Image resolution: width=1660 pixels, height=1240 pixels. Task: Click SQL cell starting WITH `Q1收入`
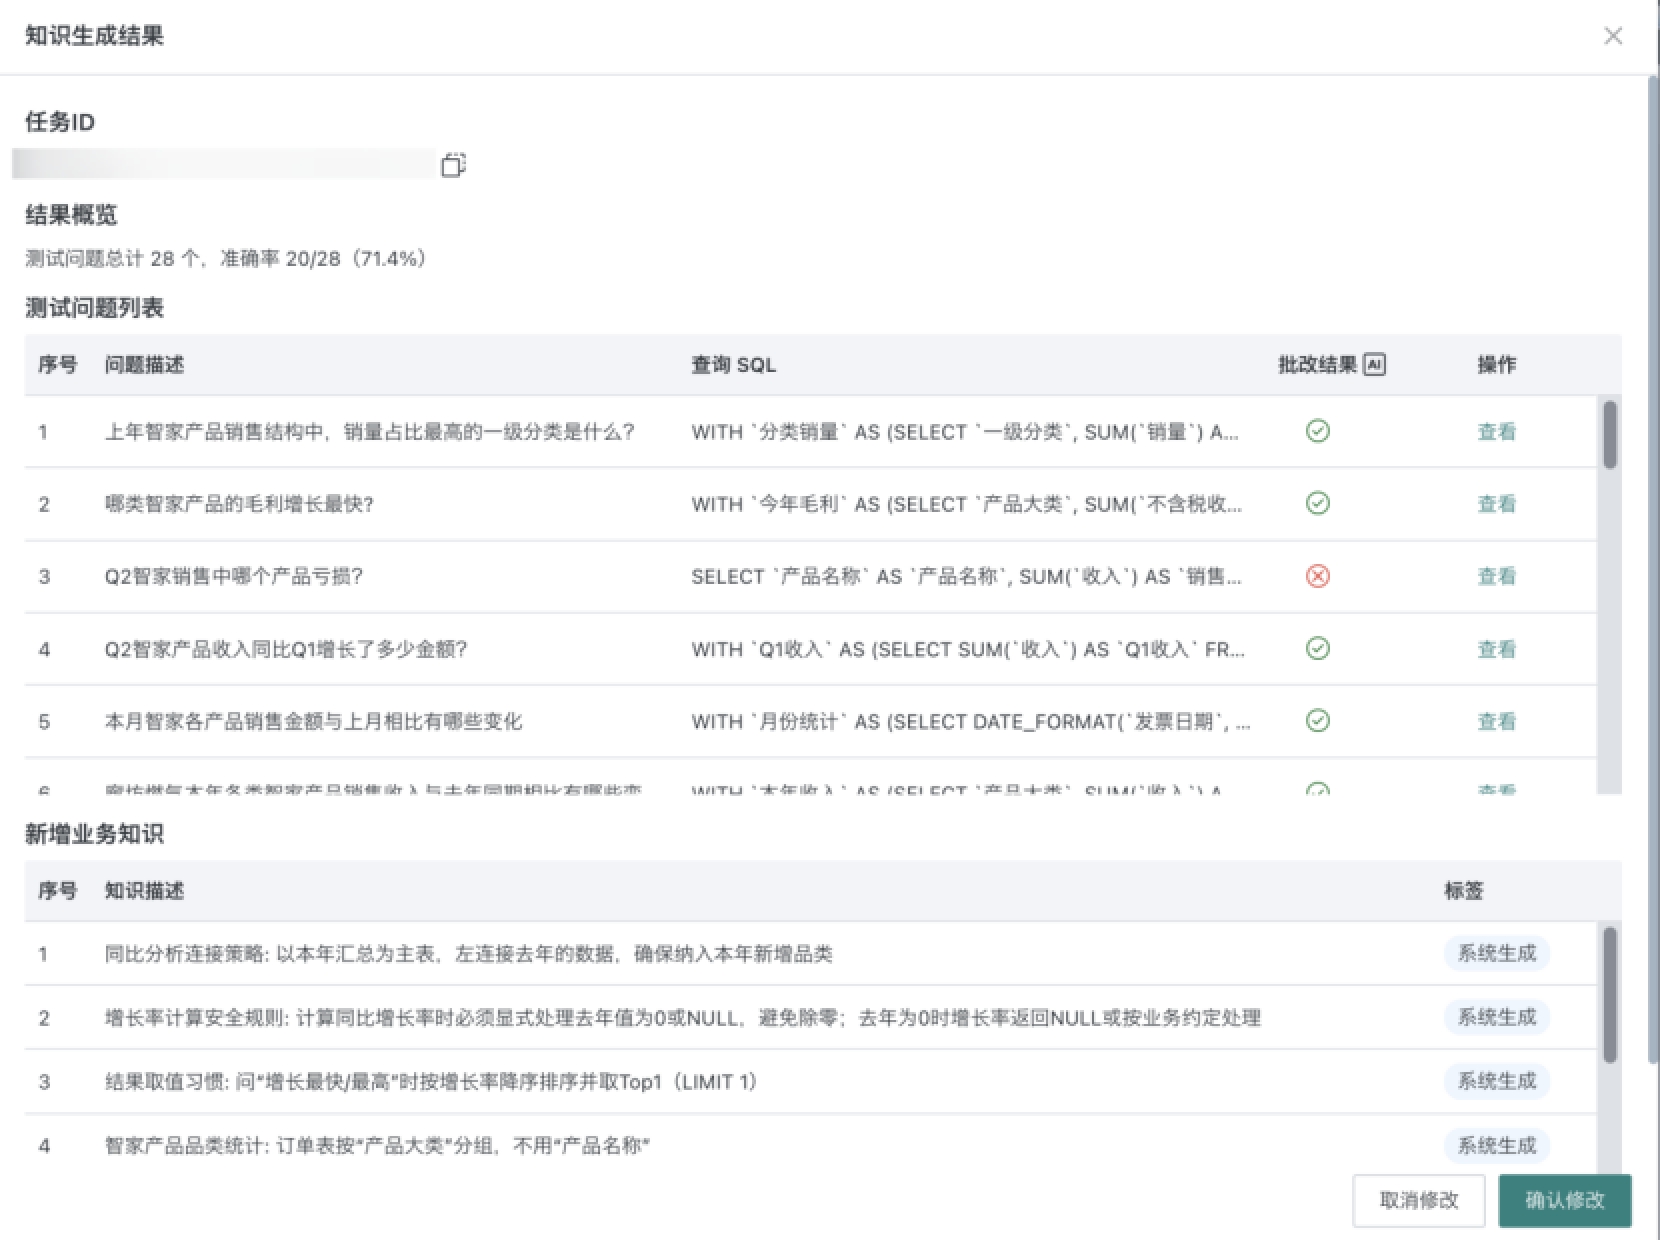(x=968, y=649)
